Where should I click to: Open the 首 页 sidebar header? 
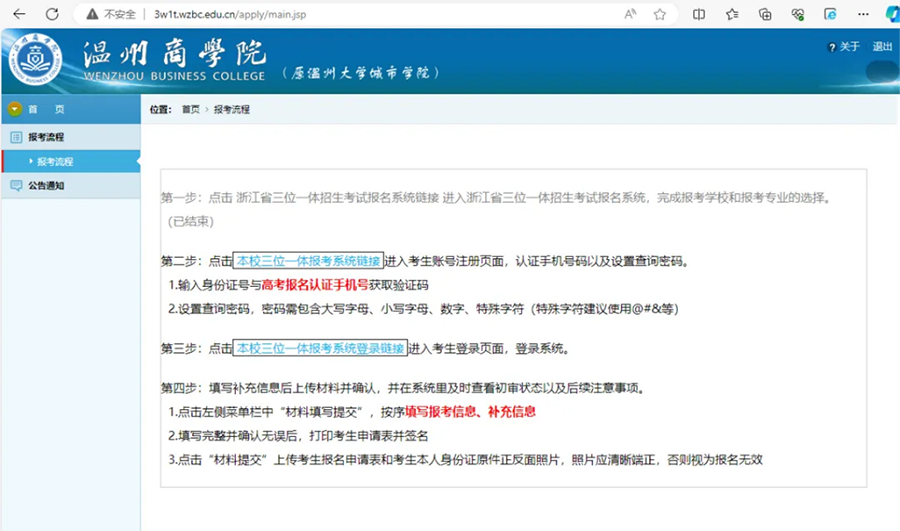71,109
